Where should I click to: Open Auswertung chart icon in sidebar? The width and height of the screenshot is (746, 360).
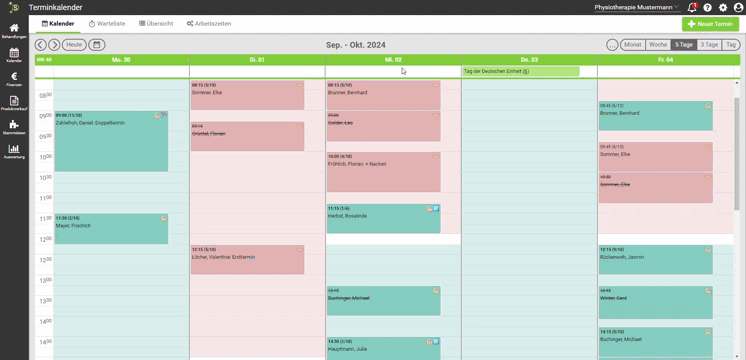(14, 151)
